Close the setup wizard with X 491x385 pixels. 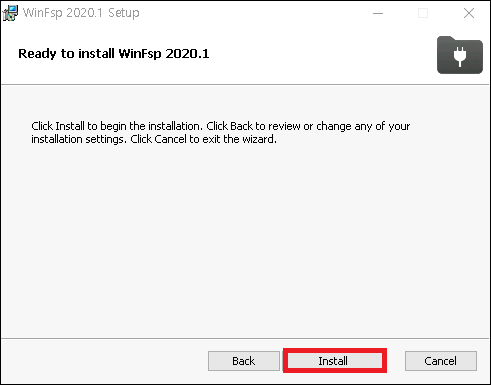tap(469, 13)
